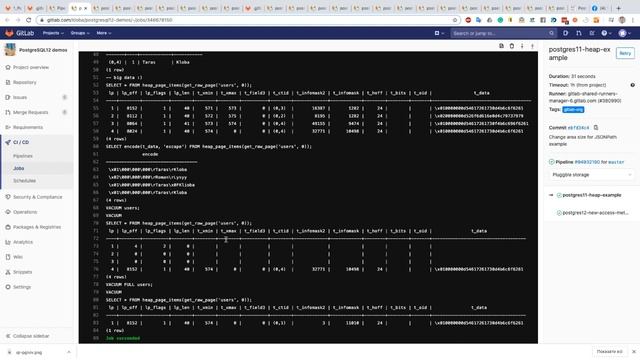Image resolution: width=640 pixels, height=360 pixels.
Task: Reload the page in the browser toolbar
Action: tap(29, 20)
